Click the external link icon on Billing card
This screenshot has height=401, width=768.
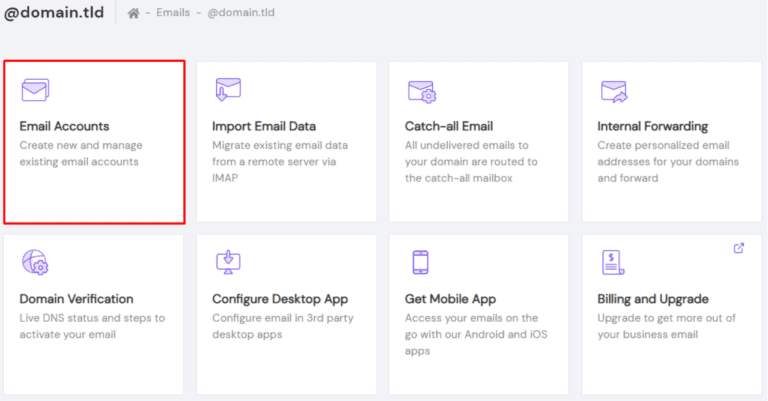click(x=739, y=248)
